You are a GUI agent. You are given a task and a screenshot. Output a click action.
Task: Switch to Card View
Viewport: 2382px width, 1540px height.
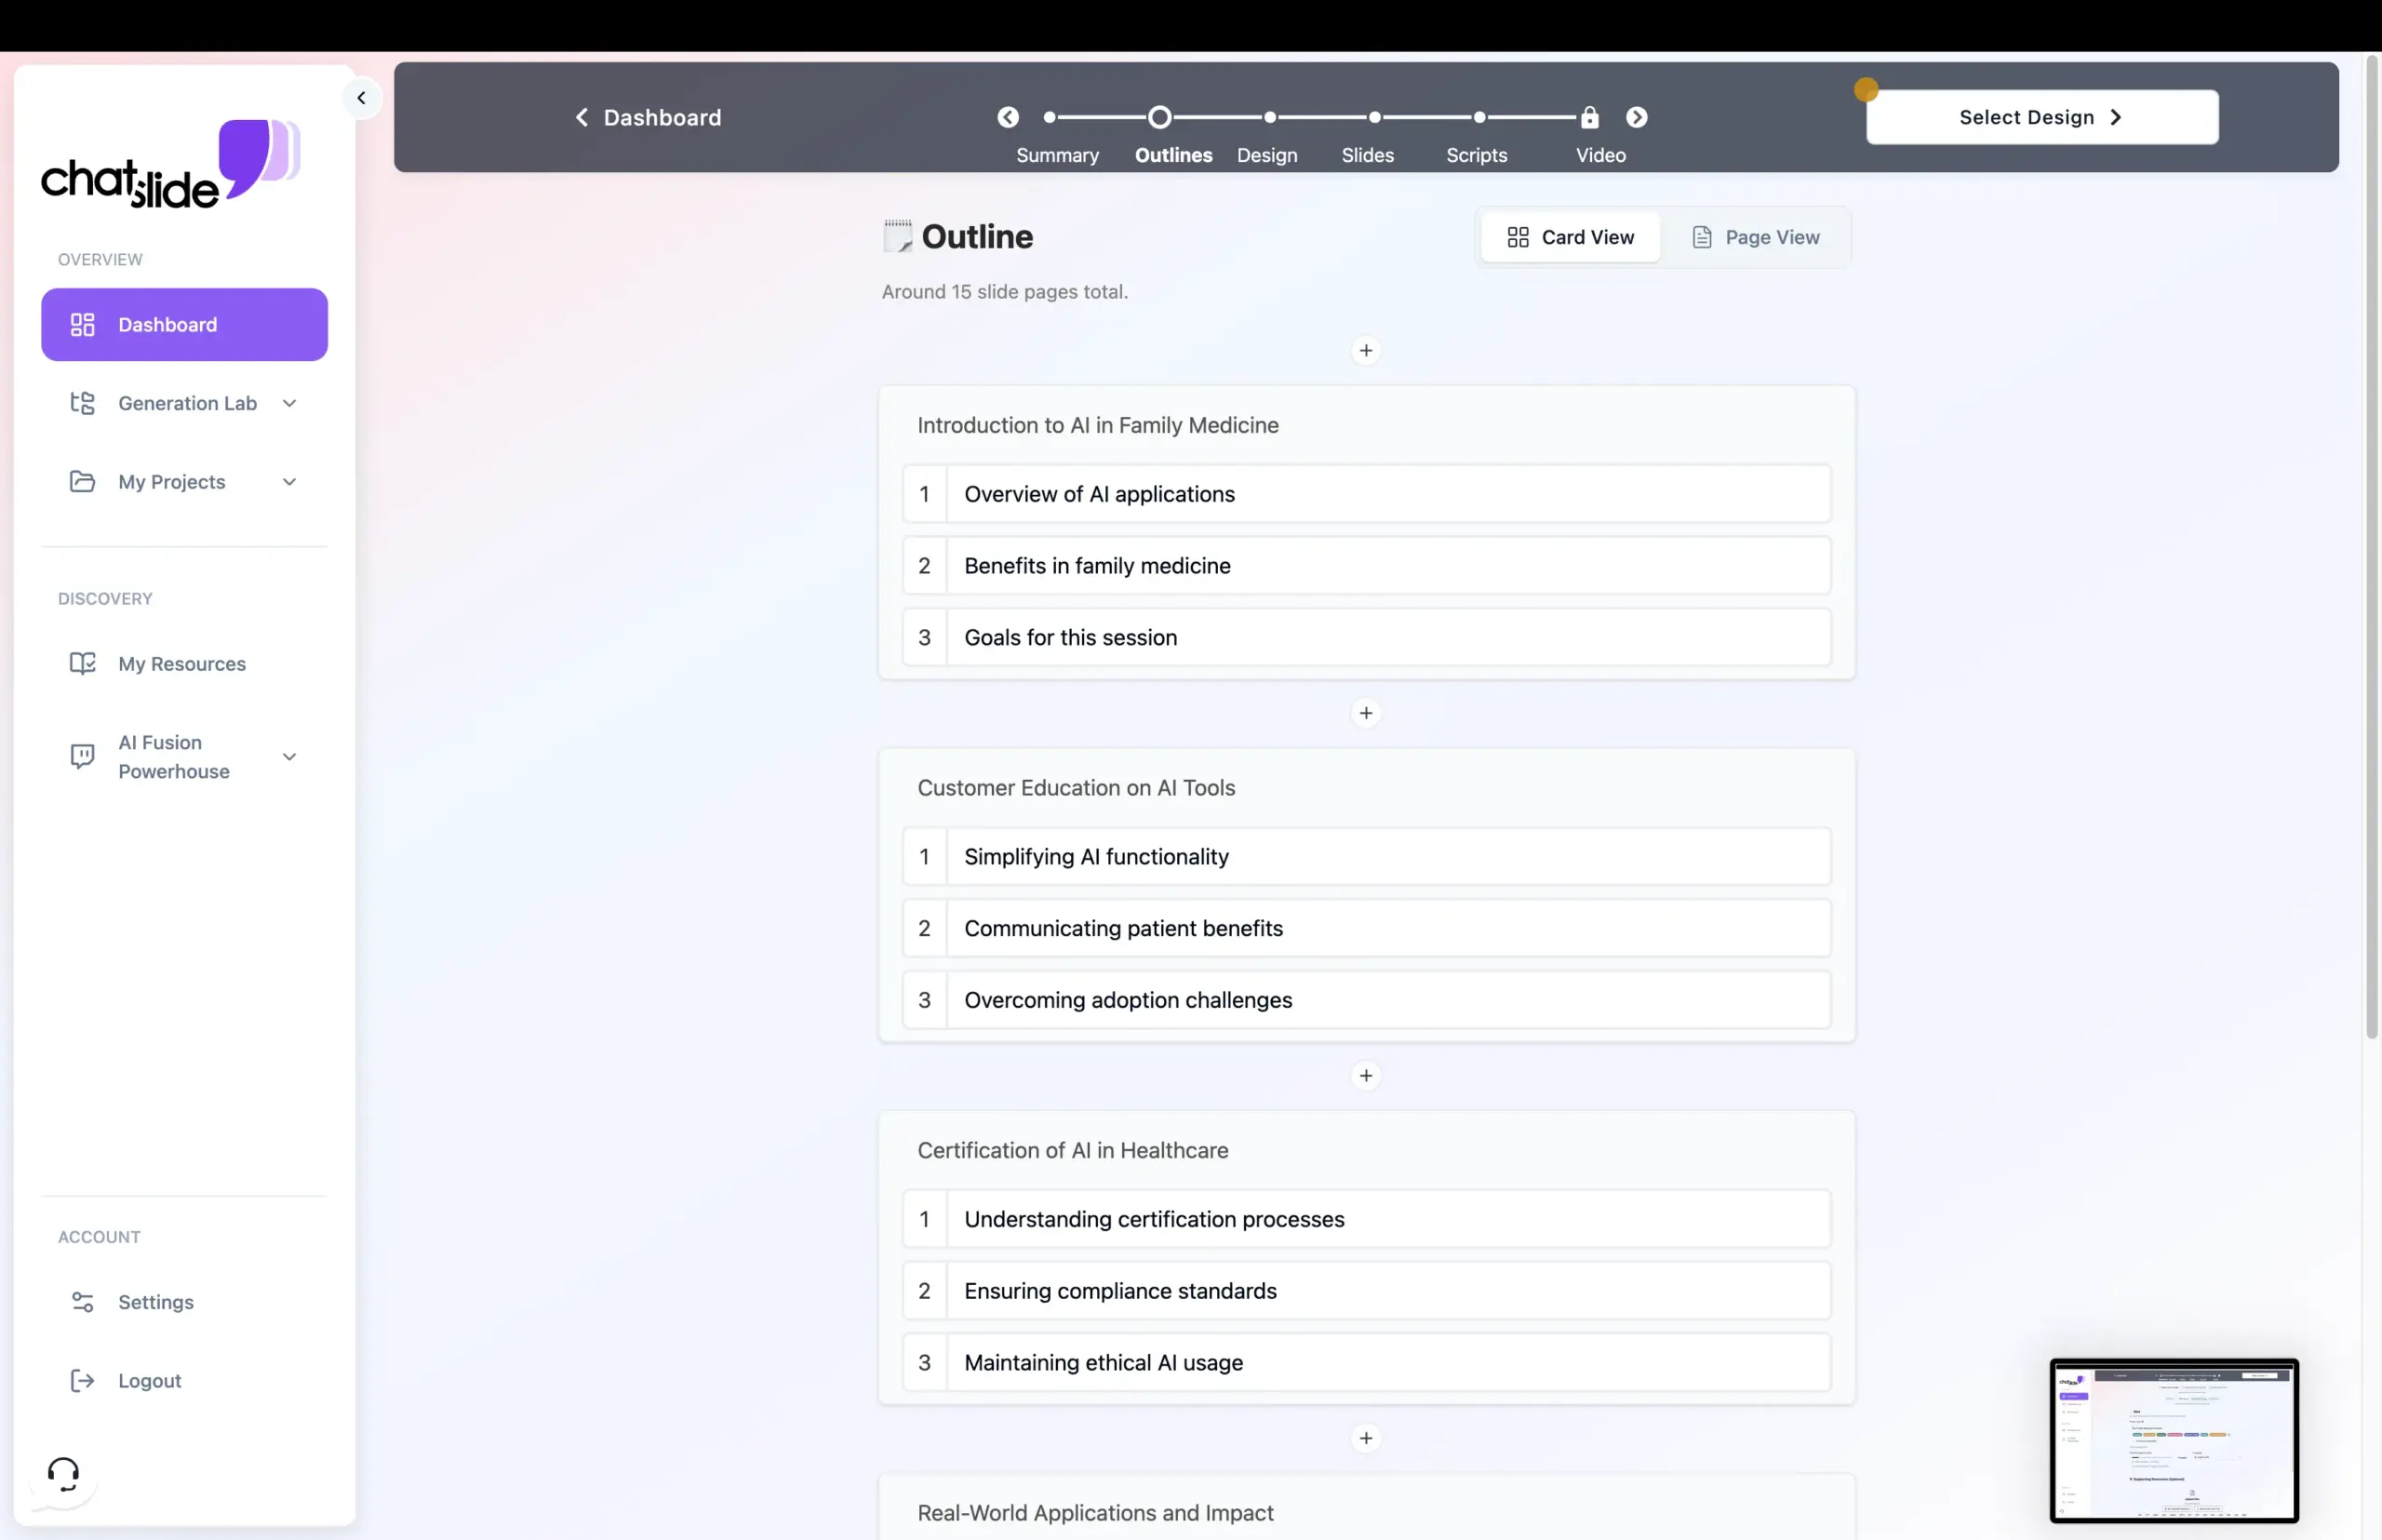click(x=1569, y=237)
